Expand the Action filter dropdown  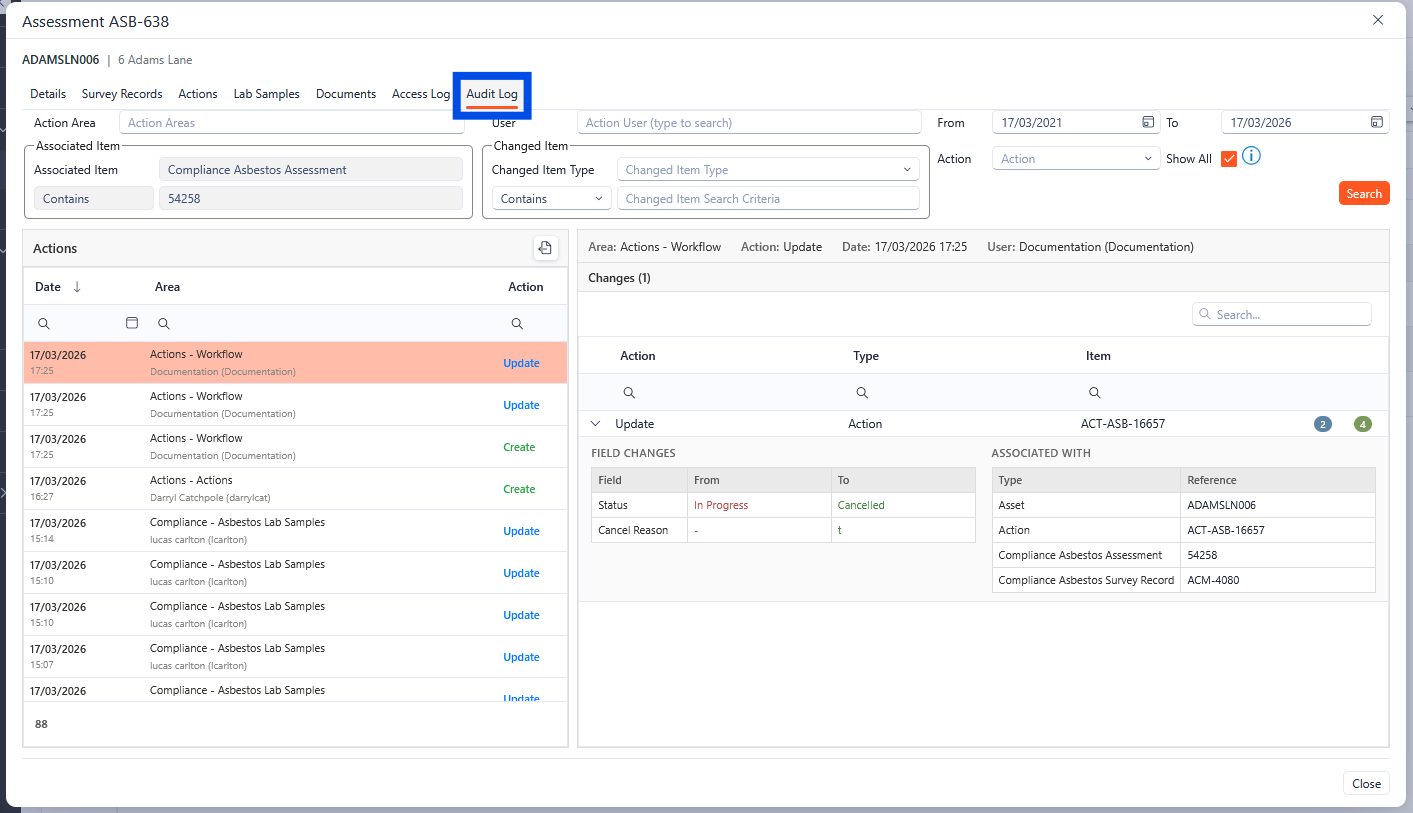click(x=1076, y=159)
